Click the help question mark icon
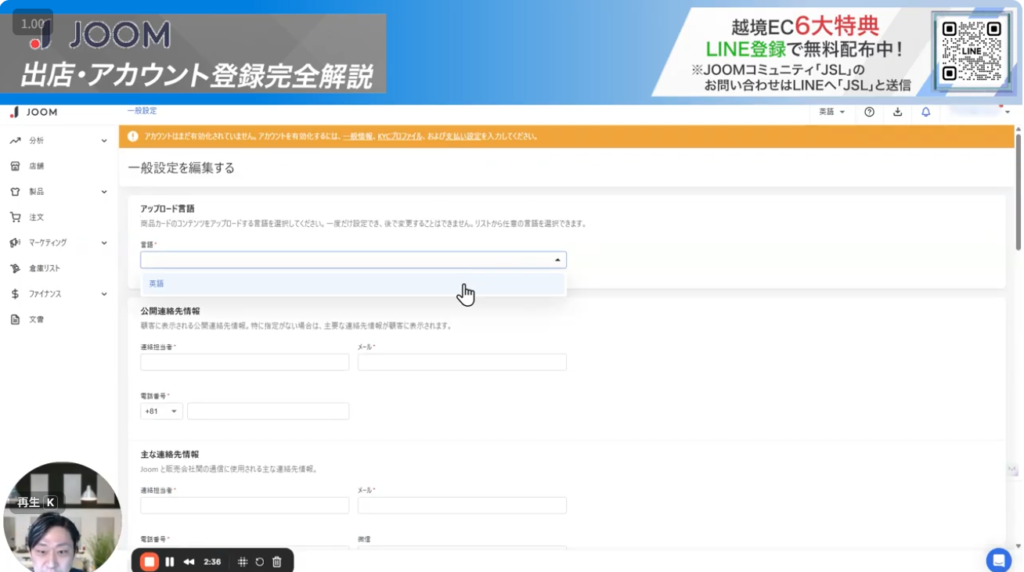Viewport: 1024px width, 572px height. point(869,112)
